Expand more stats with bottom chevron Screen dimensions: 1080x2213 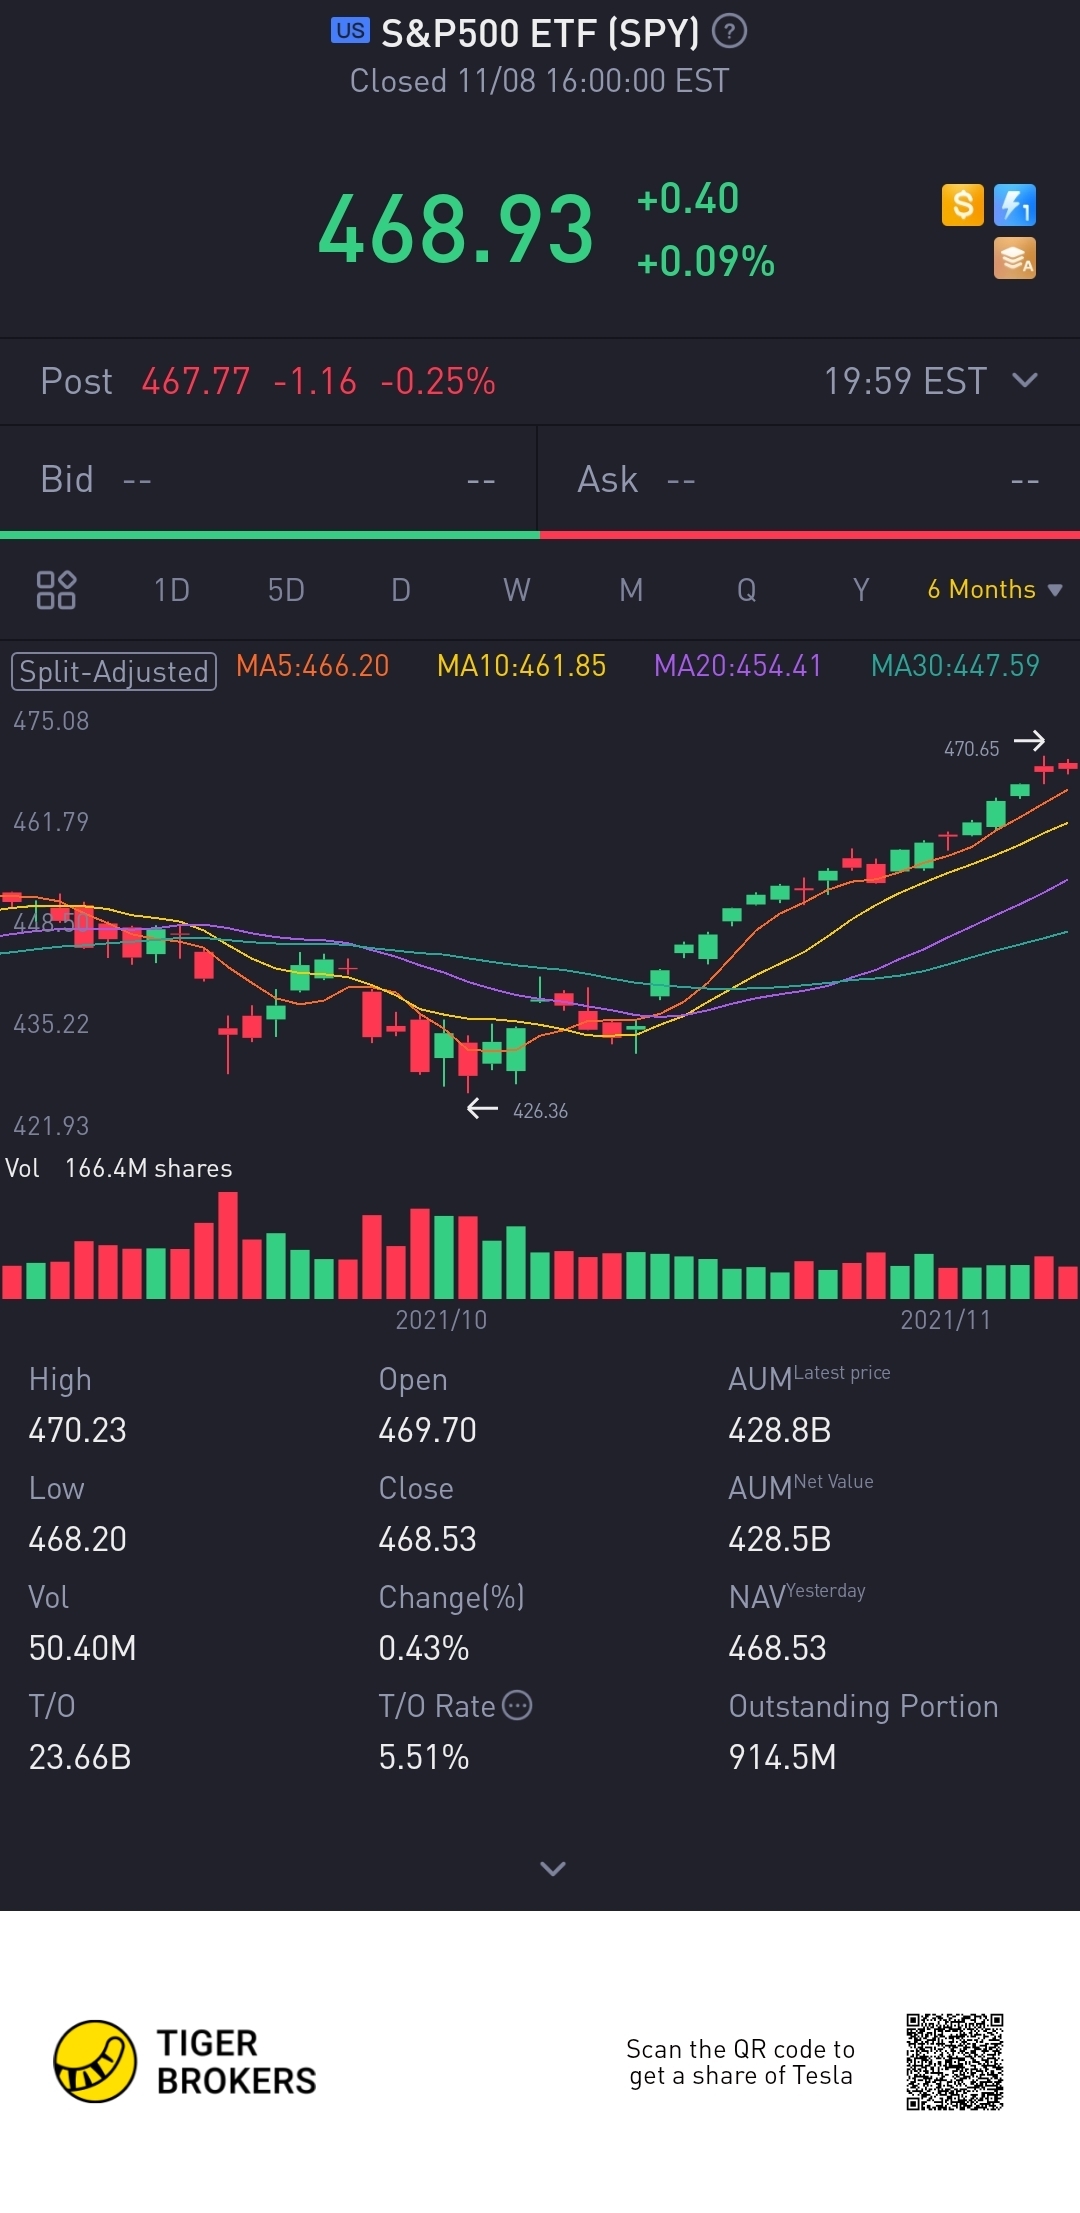click(553, 1868)
